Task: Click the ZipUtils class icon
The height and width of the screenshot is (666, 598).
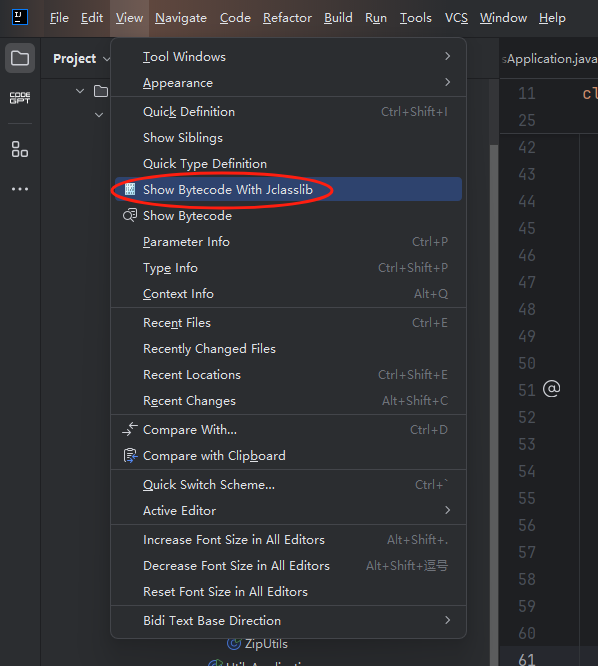Action: 234,643
